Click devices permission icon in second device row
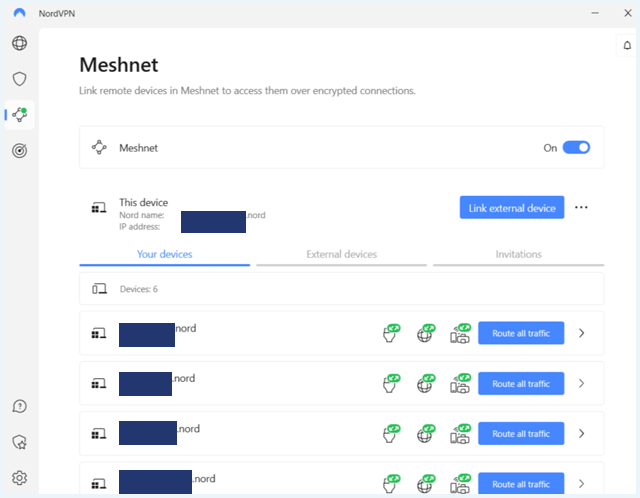The width and height of the screenshot is (640, 498). (x=460, y=383)
